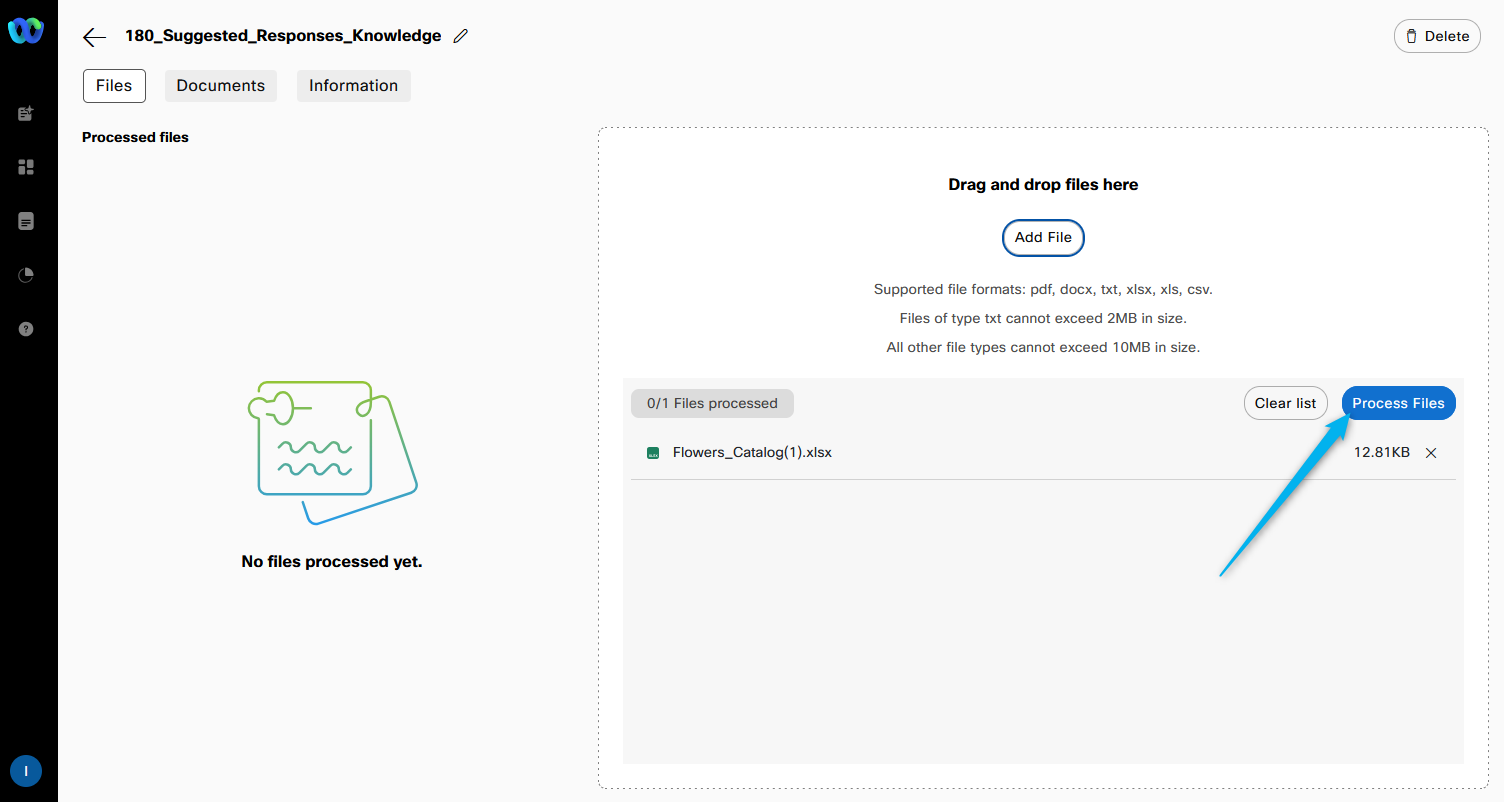Click the user avatar labeled I
This screenshot has height=802, width=1504.
(x=26, y=771)
